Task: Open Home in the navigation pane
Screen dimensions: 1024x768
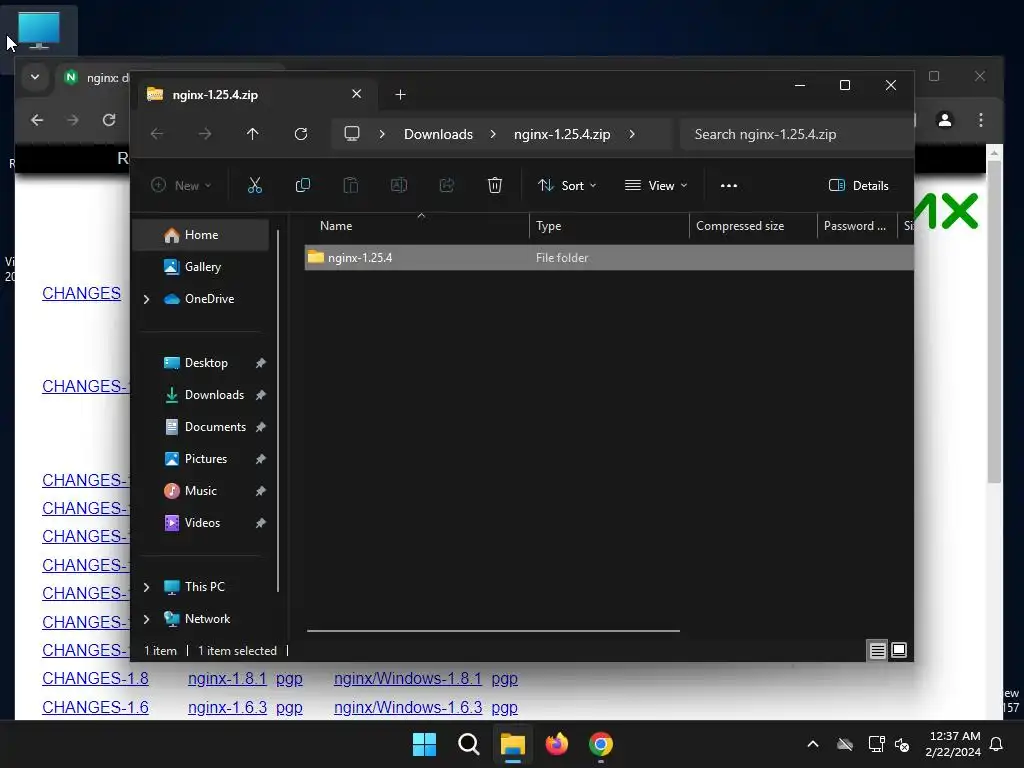Action: click(x=201, y=234)
